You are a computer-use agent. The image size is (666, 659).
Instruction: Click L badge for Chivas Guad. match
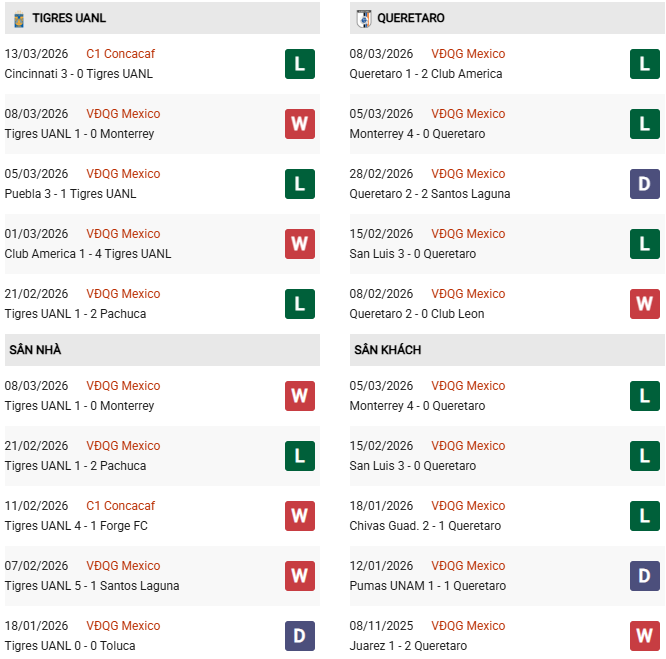(644, 516)
